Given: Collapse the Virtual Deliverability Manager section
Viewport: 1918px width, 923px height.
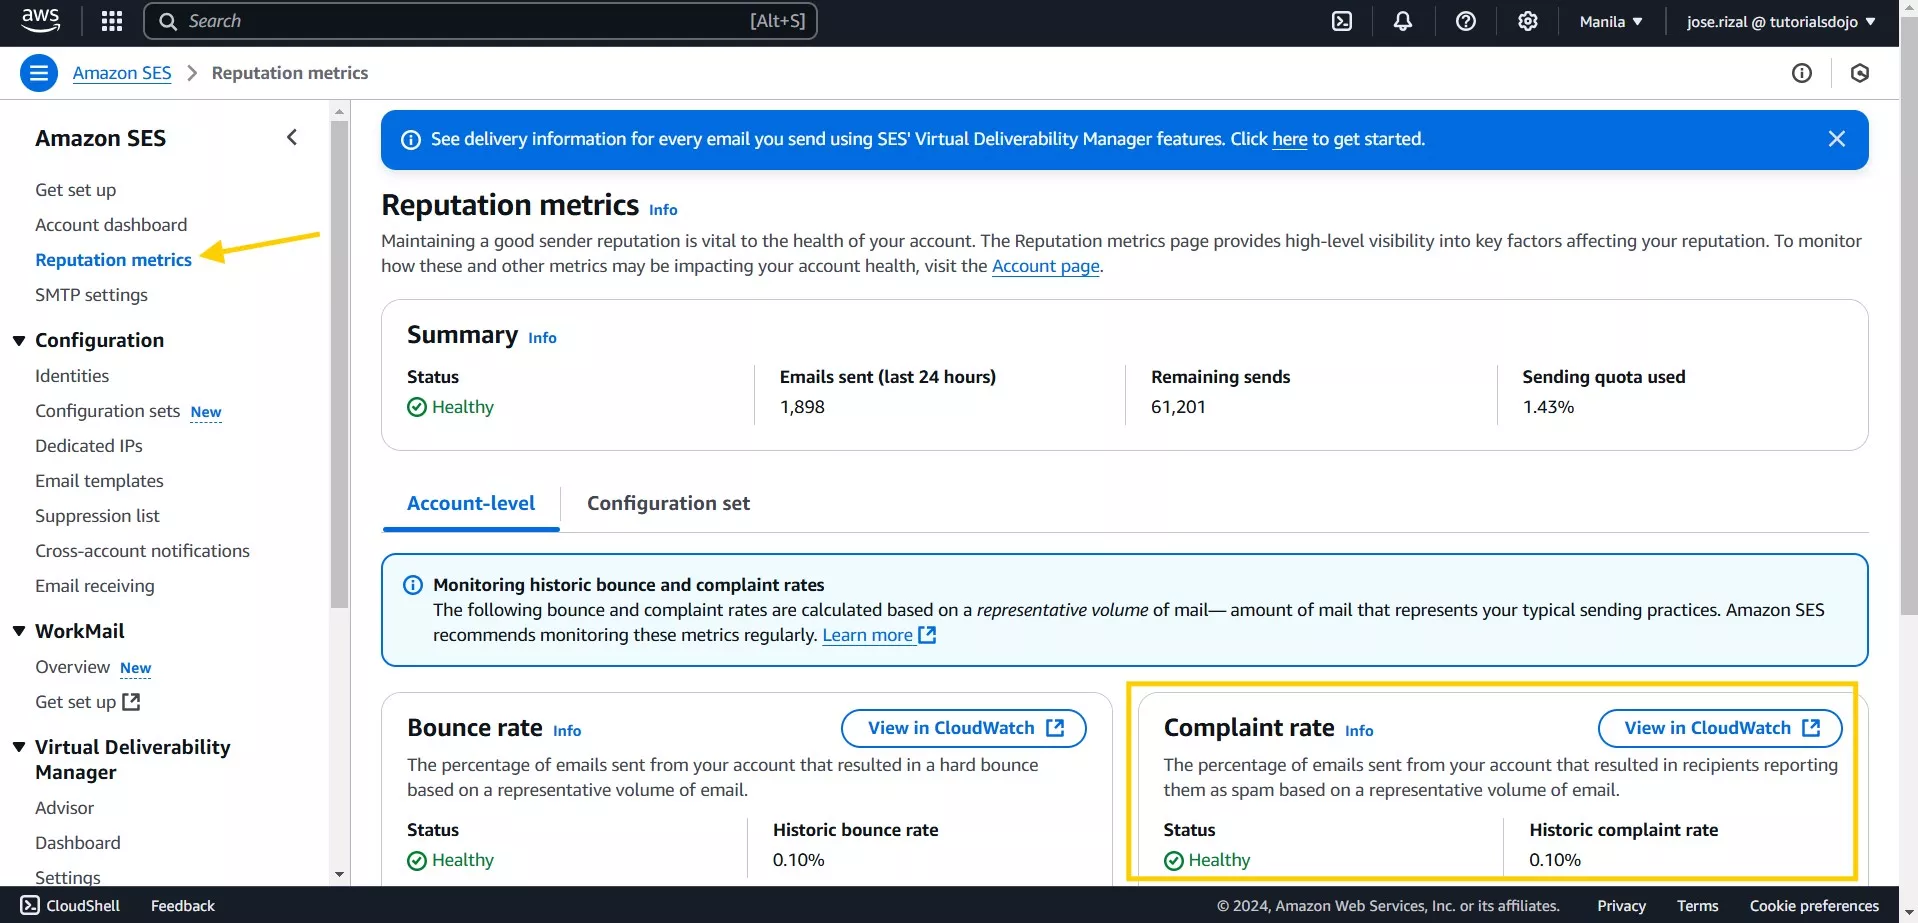Looking at the screenshot, I should click(x=19, y=747).
